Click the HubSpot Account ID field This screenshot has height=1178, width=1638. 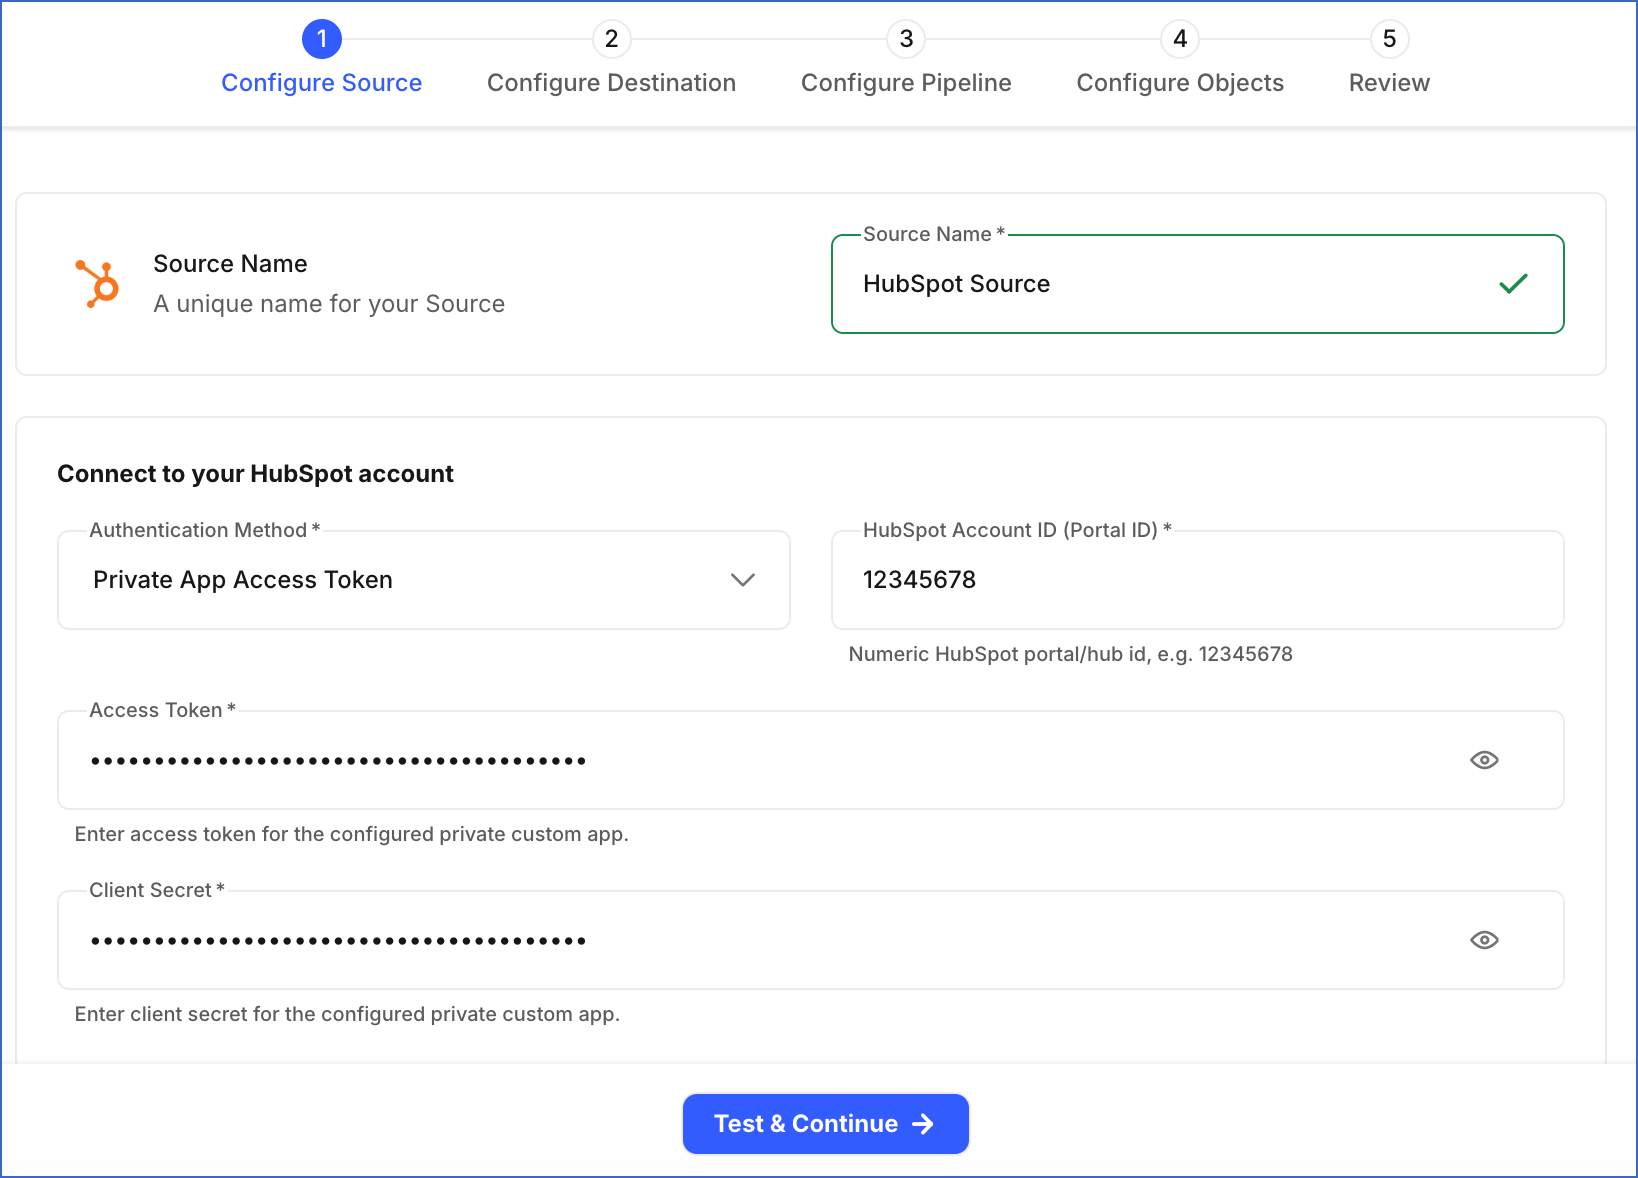click(1197, 580)
